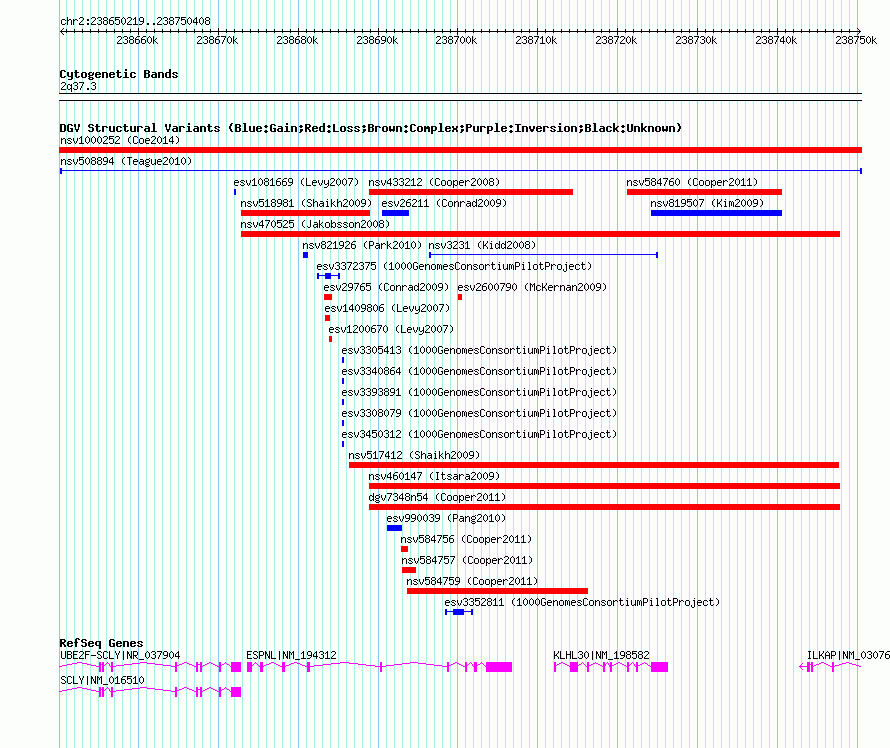The image size is (890, 748).
Task: Click the chr2:238650219..238750408 coordinate label
Action: [x=135, y=21]
